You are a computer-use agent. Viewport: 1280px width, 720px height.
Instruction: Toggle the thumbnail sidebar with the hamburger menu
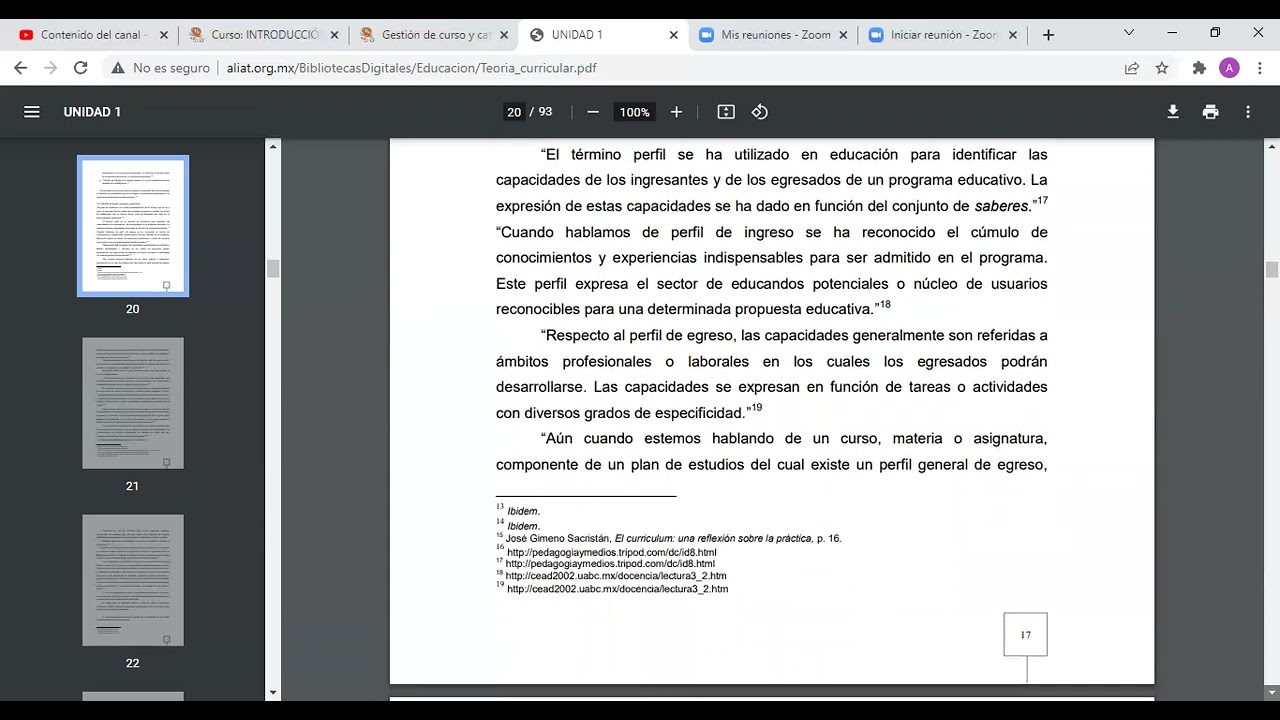click(32, 112)
